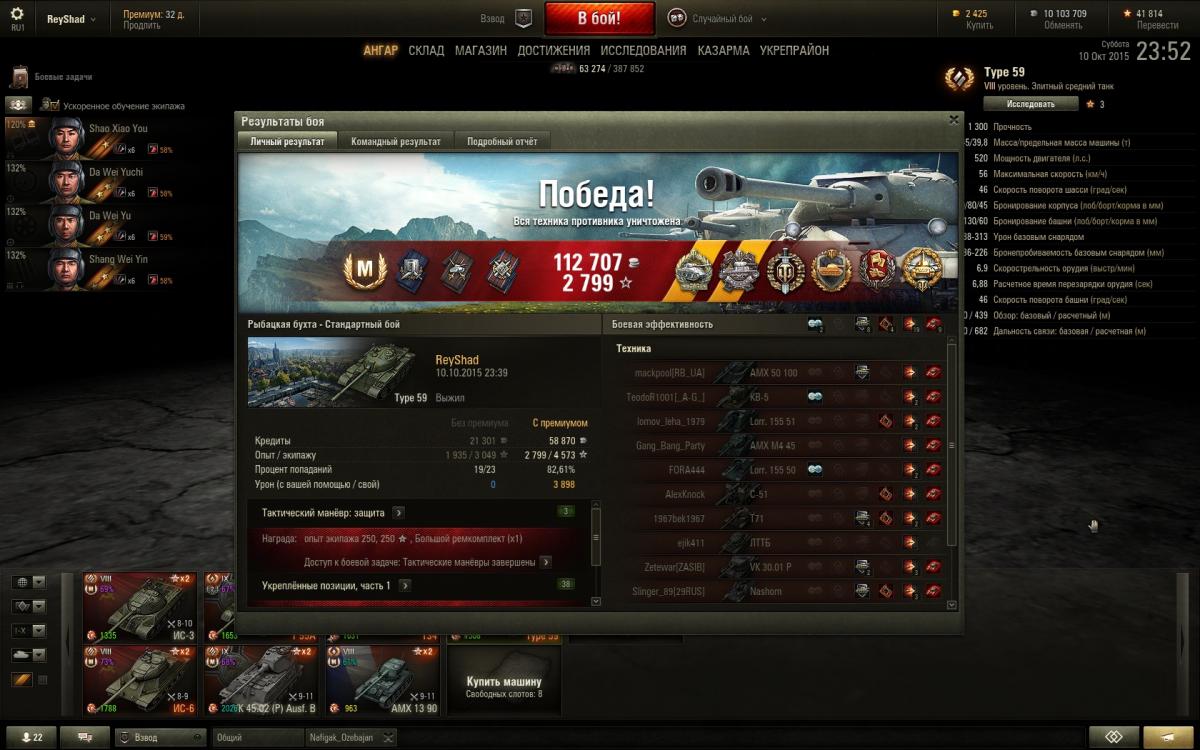This screenshot has height=750, width=1200.
Task: Open the Боевые задачи battle missions icon
Action: coord(19,77)
